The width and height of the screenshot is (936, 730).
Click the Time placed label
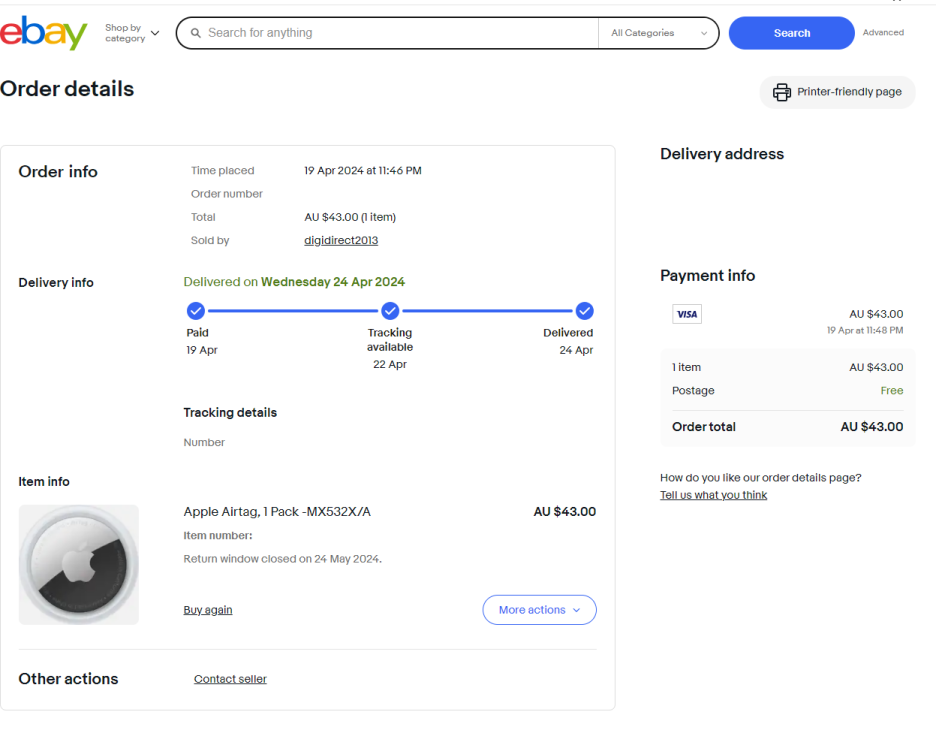click(223, 171)
